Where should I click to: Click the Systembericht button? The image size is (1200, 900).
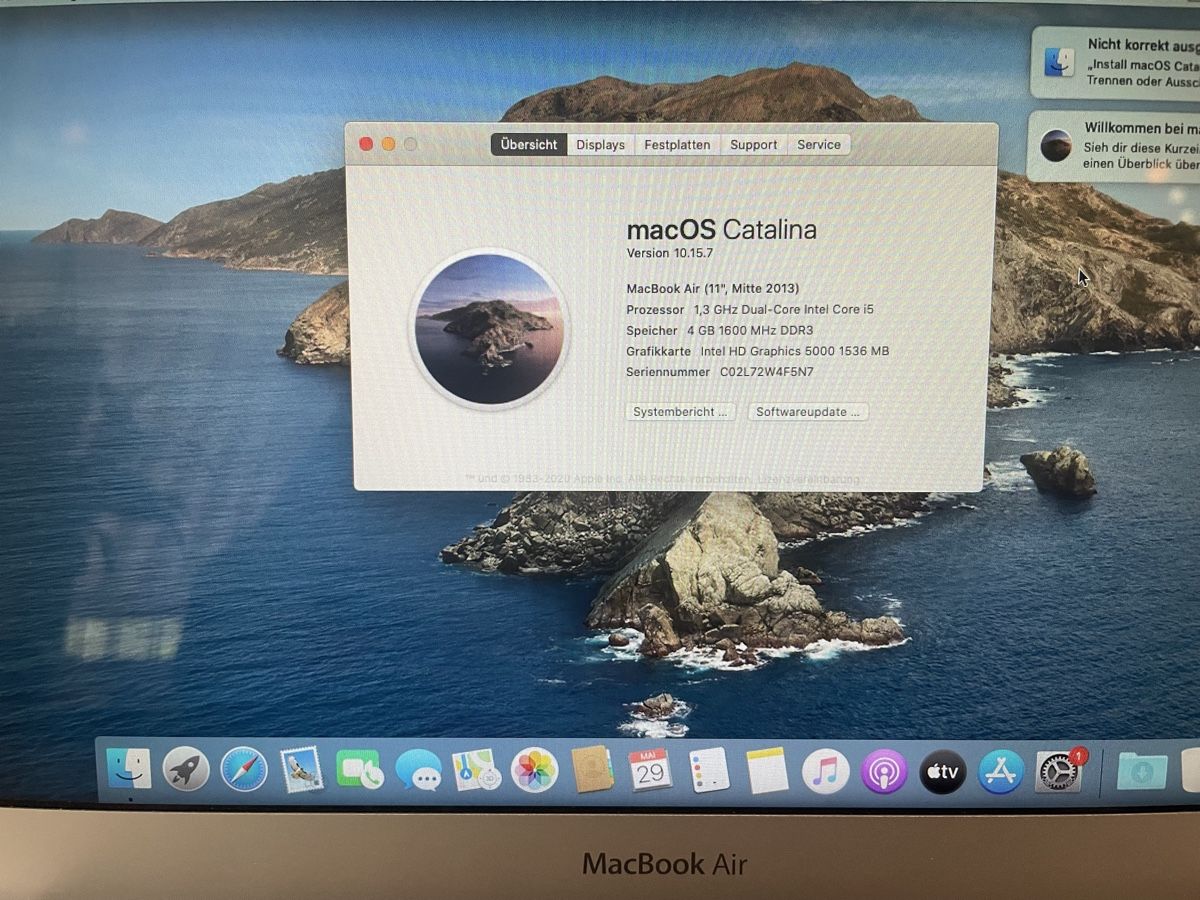point(681,412)
